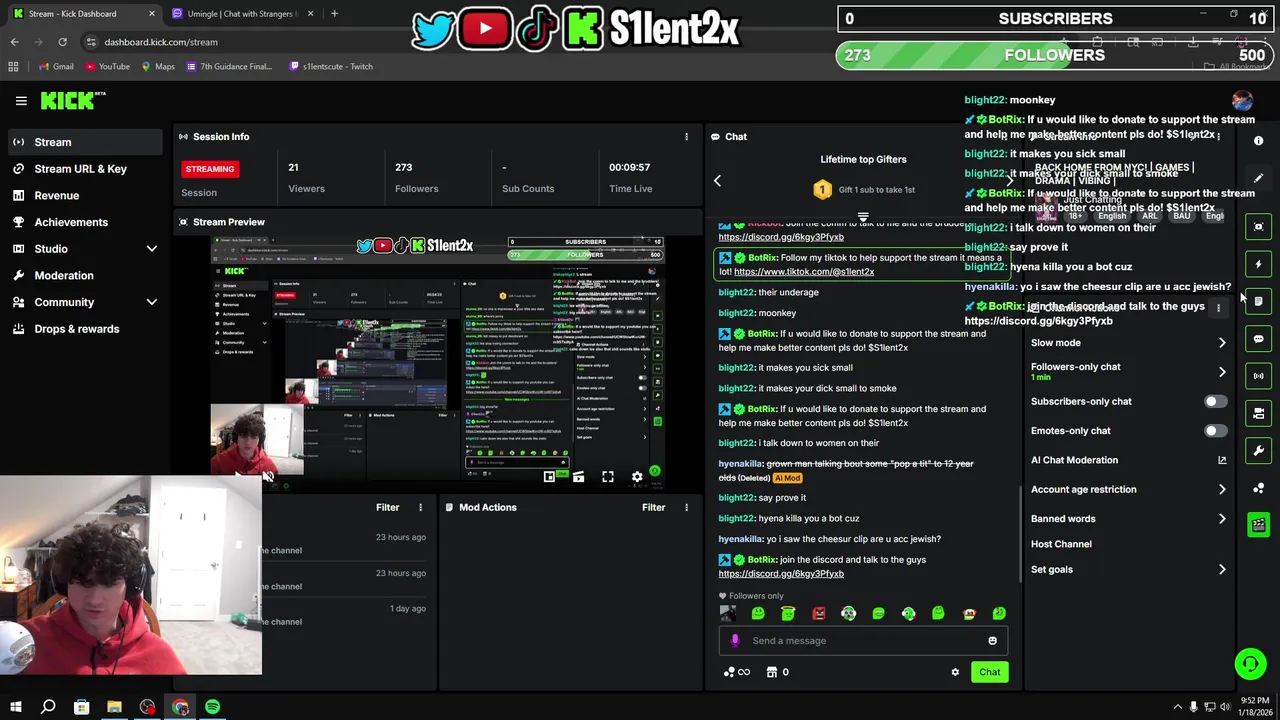Toggle camera widget in right toolbar

tap(1259, 413)
